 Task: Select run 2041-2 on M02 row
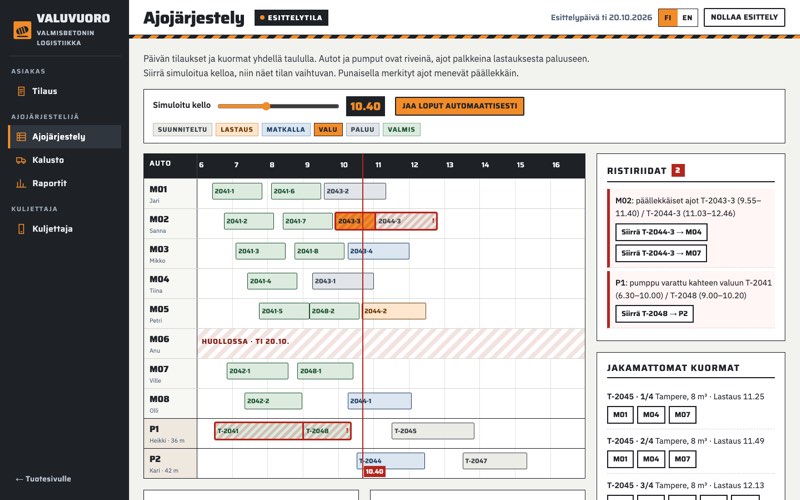(249, 221)
